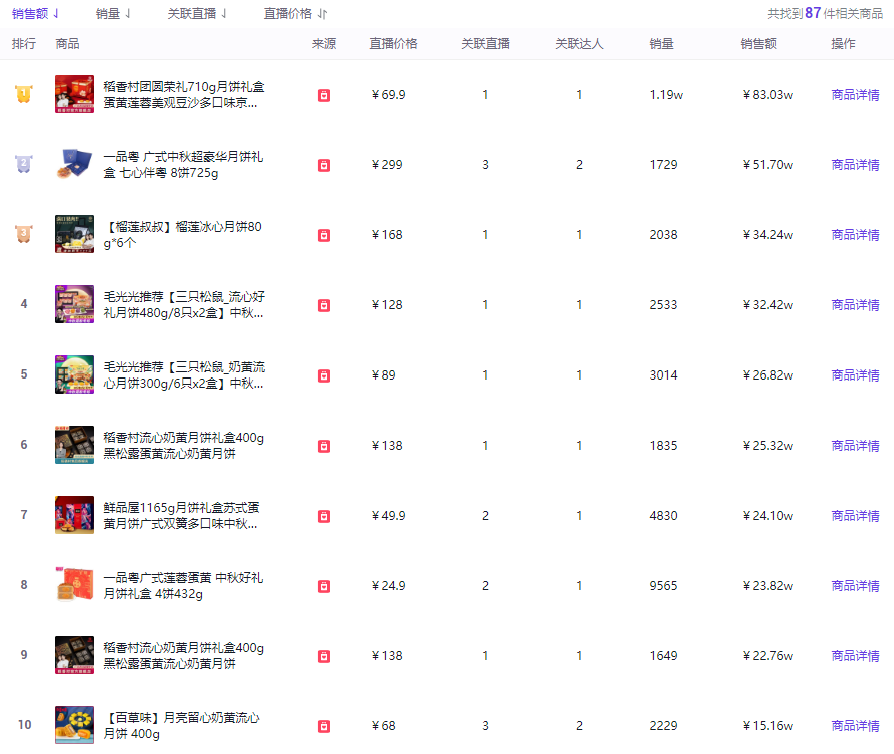
Task: Open 商品详情 for rank 5 三只松鼠 product
Action: point(855,375)
